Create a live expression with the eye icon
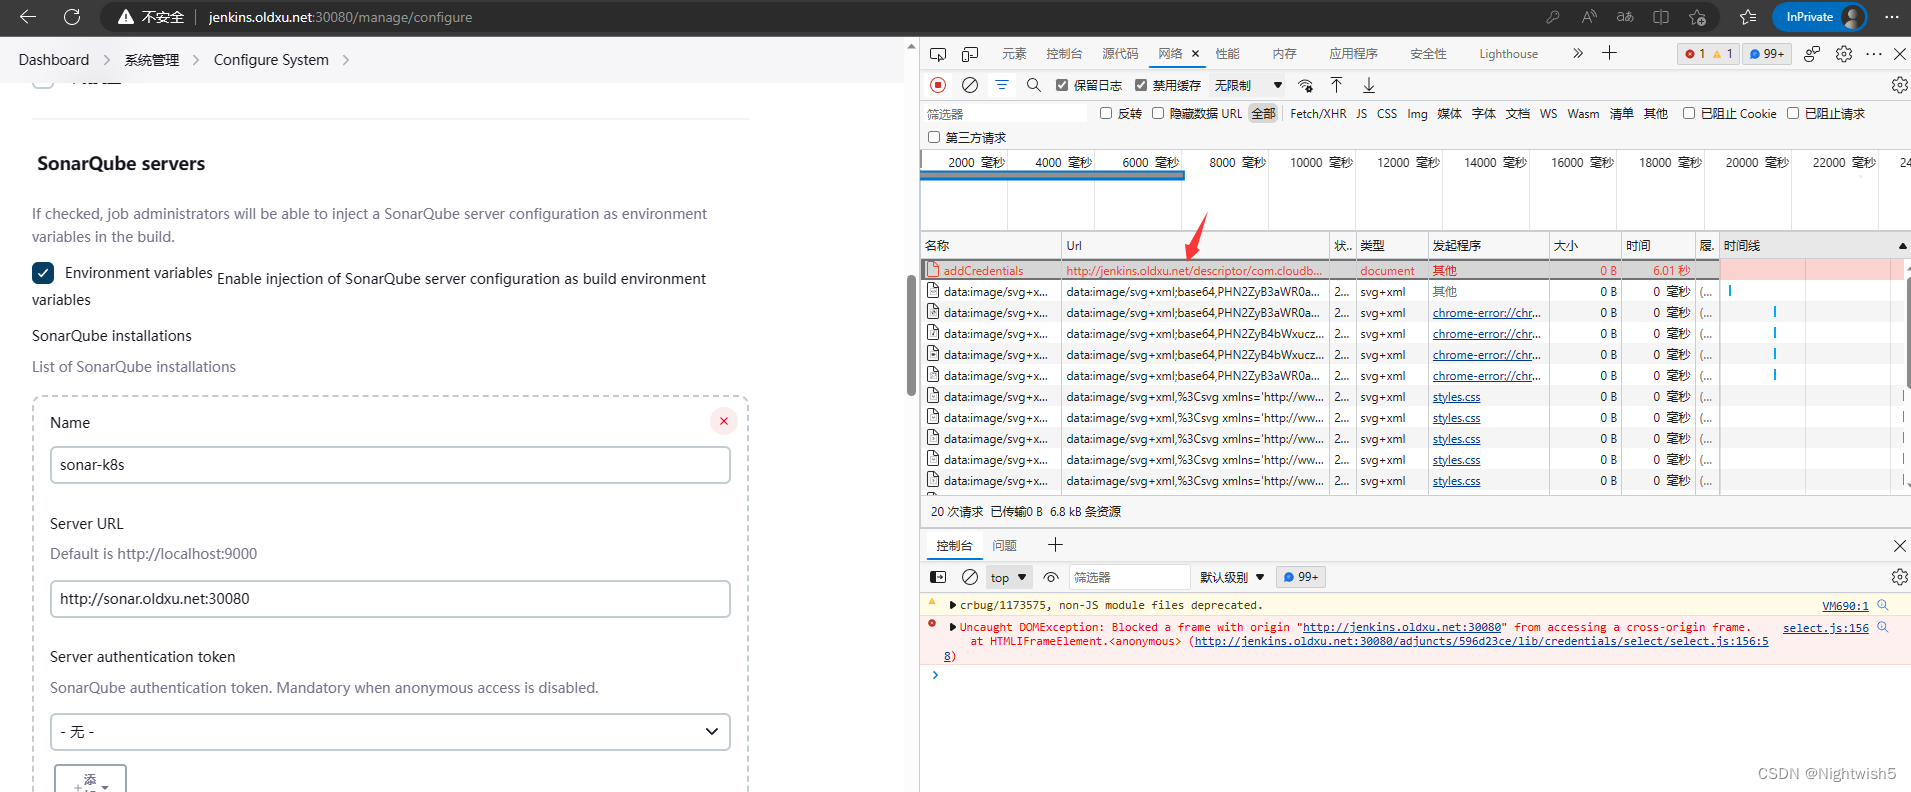Screen dimensions: 1911x792 (x=1051, y=577)
